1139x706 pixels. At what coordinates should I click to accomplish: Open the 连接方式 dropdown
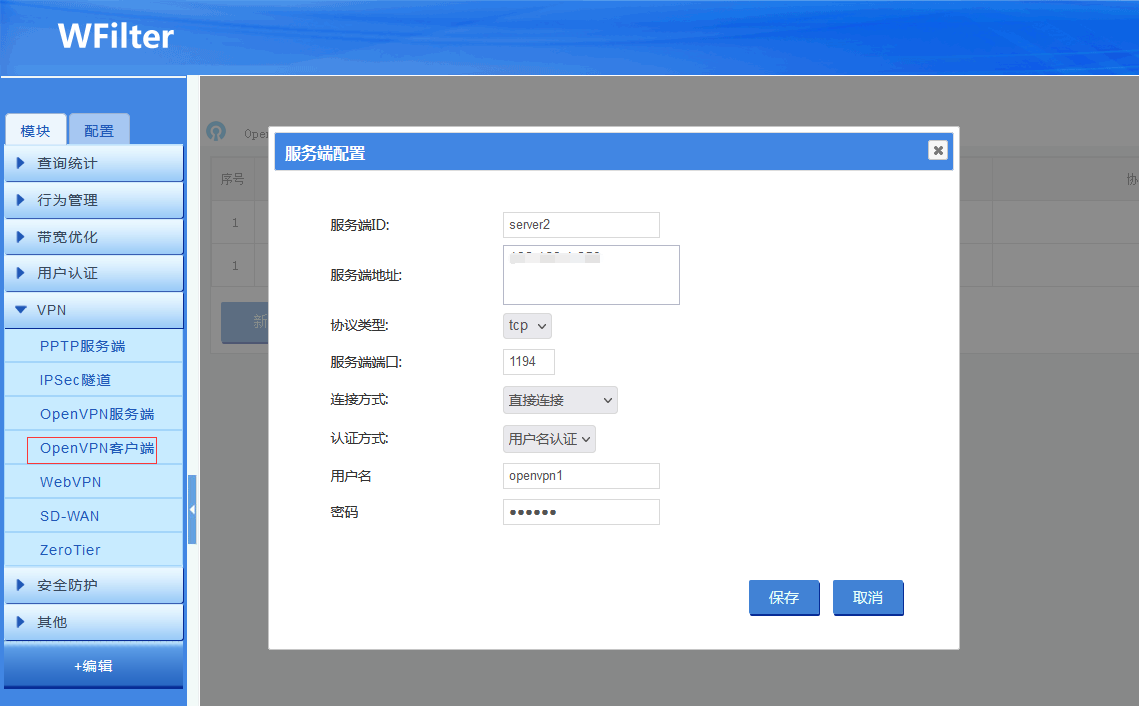pos(560,400)
